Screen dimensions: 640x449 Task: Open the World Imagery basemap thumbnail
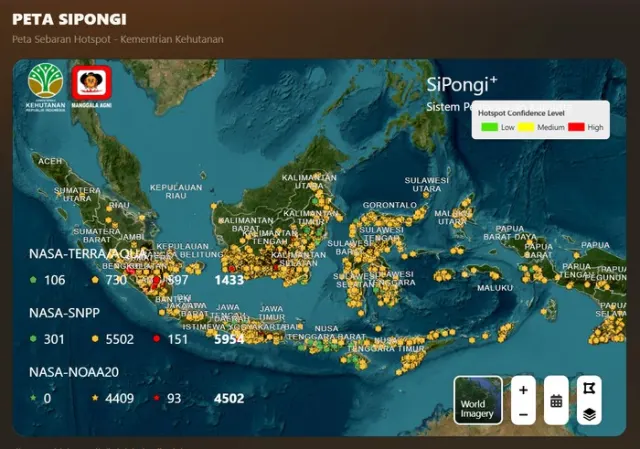coord(478,400)
